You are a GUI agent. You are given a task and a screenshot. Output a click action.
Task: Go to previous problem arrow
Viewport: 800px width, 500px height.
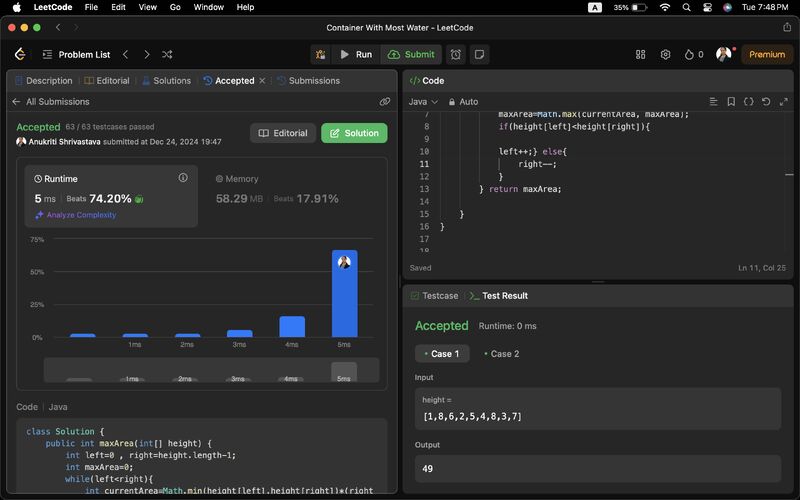point(126,54)
